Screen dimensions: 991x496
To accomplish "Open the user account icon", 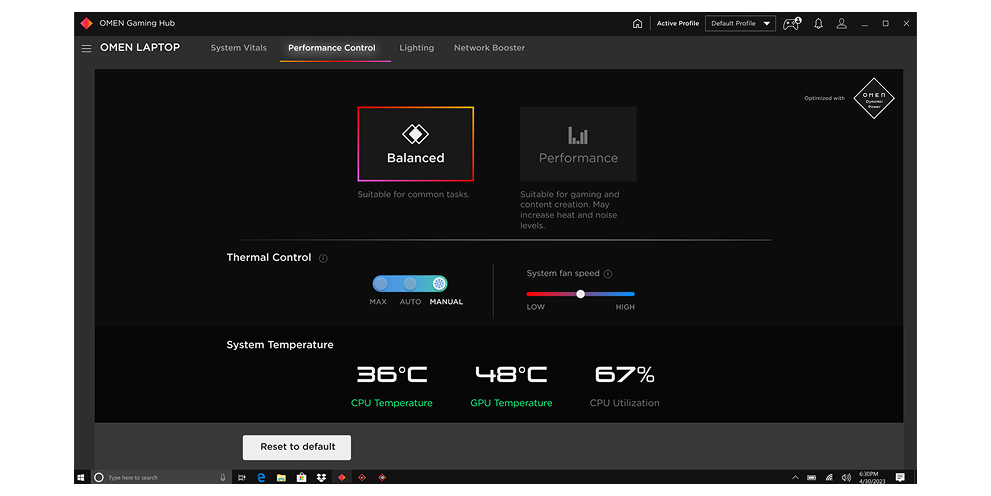I will 842,23.
